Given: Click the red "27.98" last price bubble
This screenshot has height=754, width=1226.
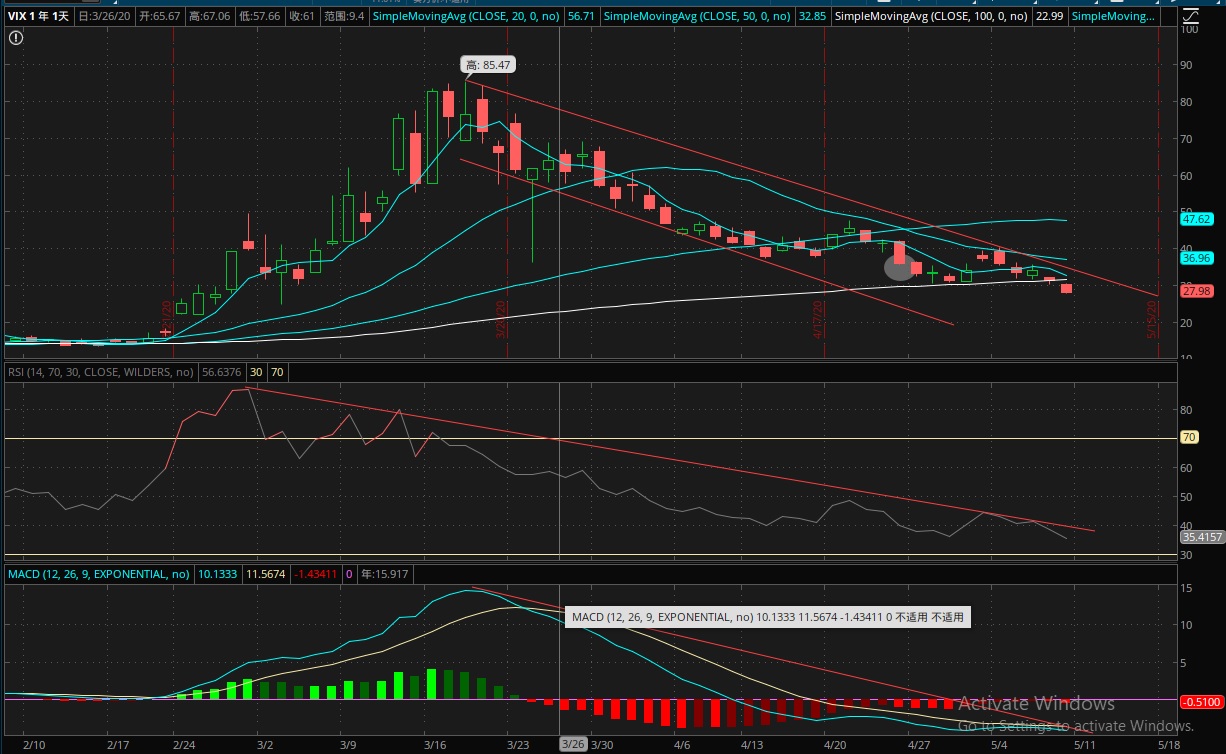Looking at the screenshot, I should [x=1196, y=290].
